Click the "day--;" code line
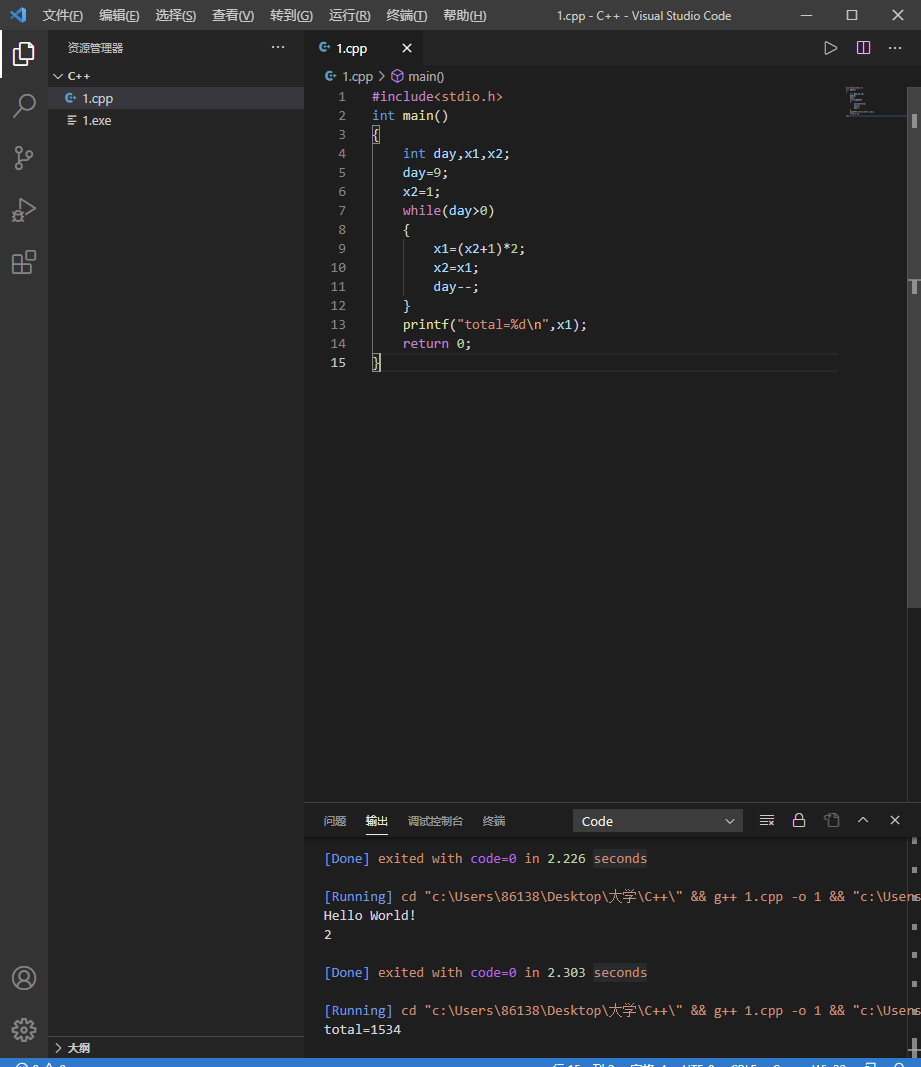This screenshot has height=1067, width=921. pyautogui.click(x=456, y=287)
